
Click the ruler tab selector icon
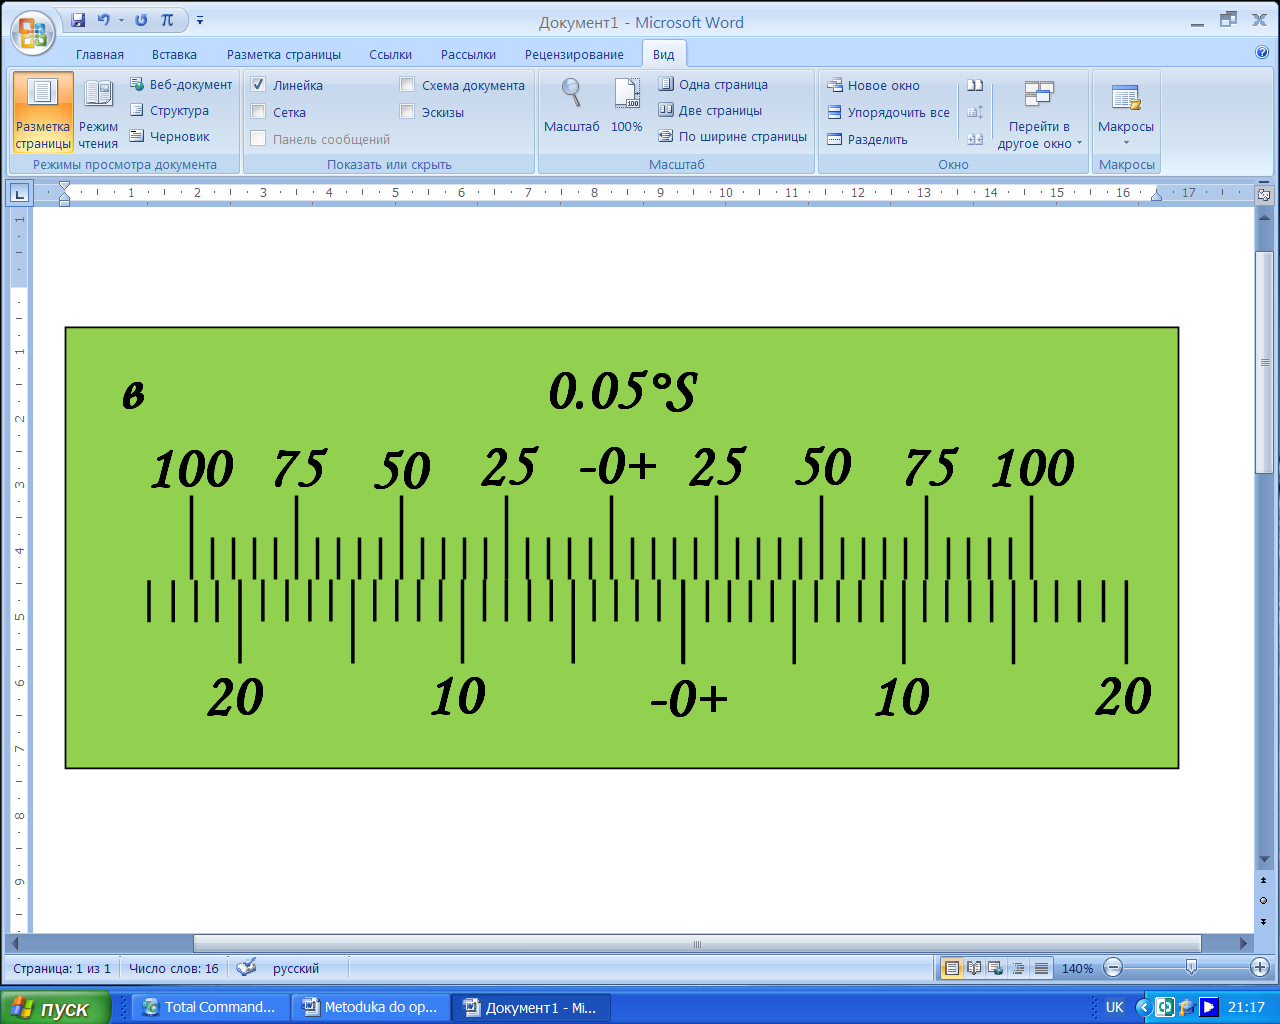point(20,193)
